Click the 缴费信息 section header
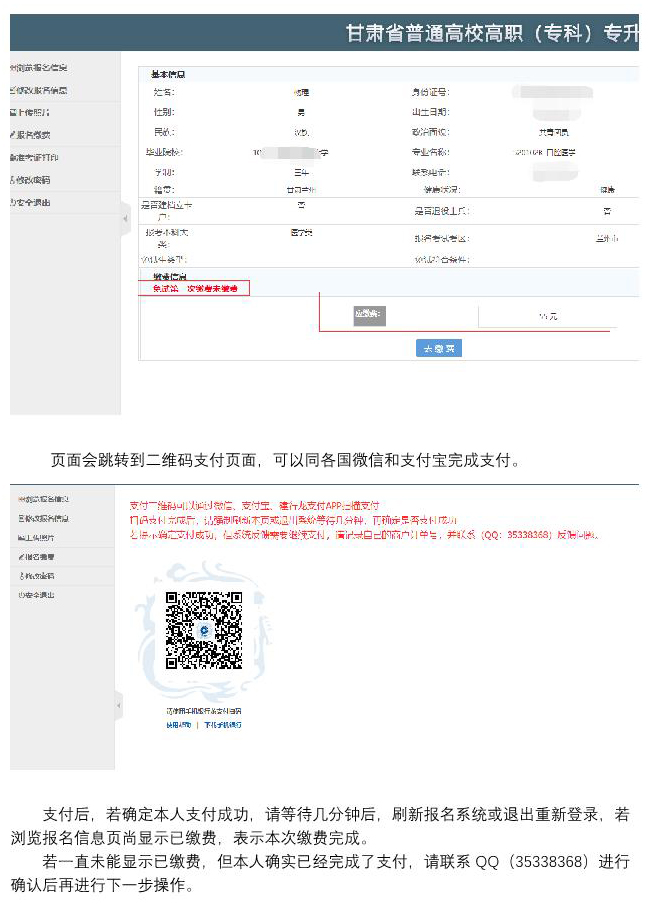 point(170,277)
